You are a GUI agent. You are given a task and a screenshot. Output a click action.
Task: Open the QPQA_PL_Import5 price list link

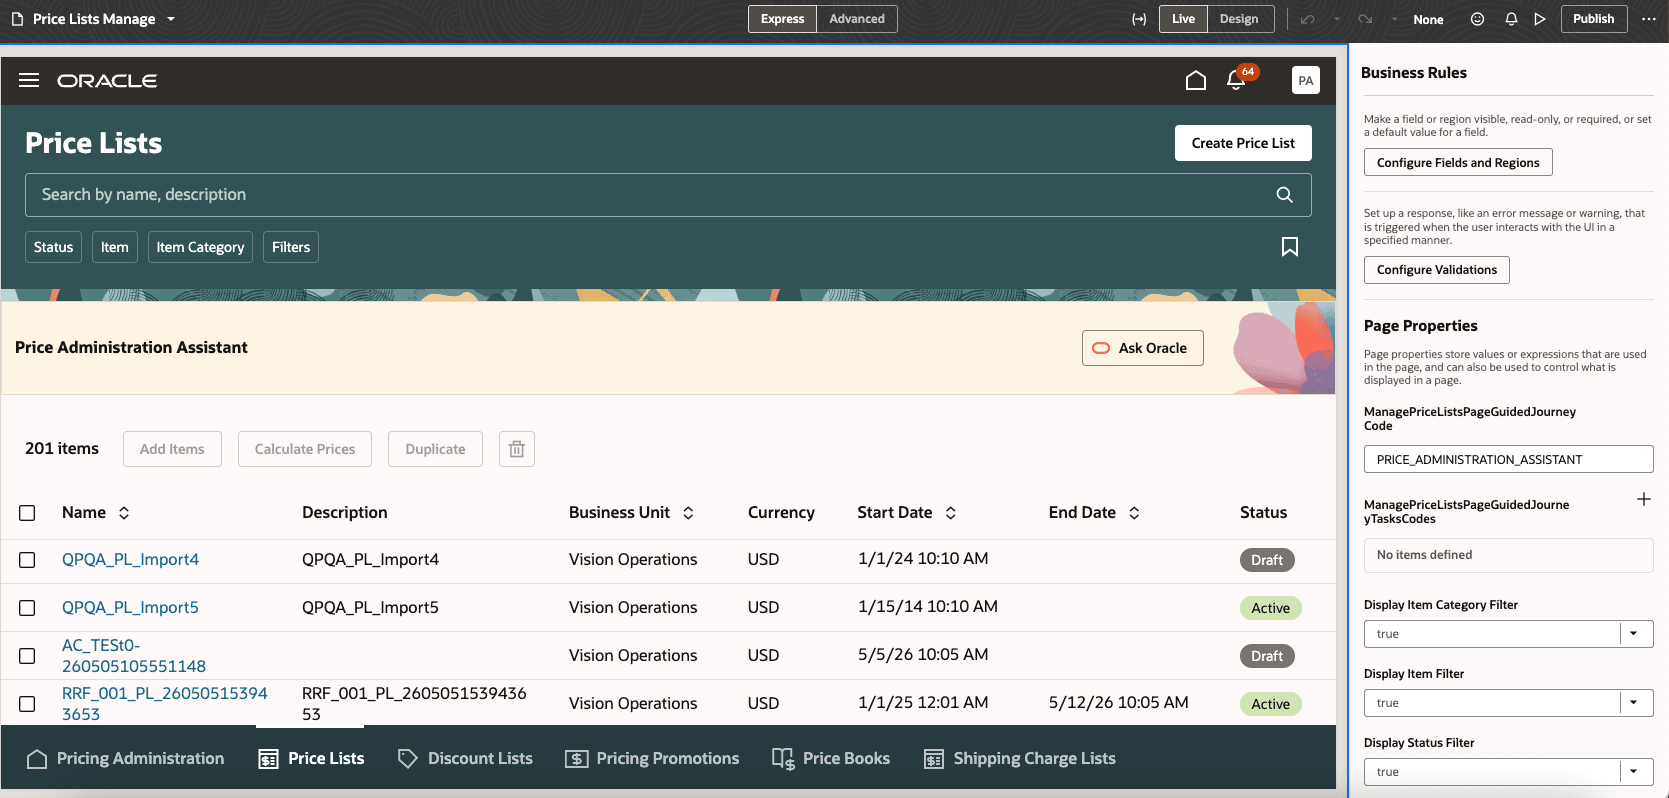click(130, 608)
